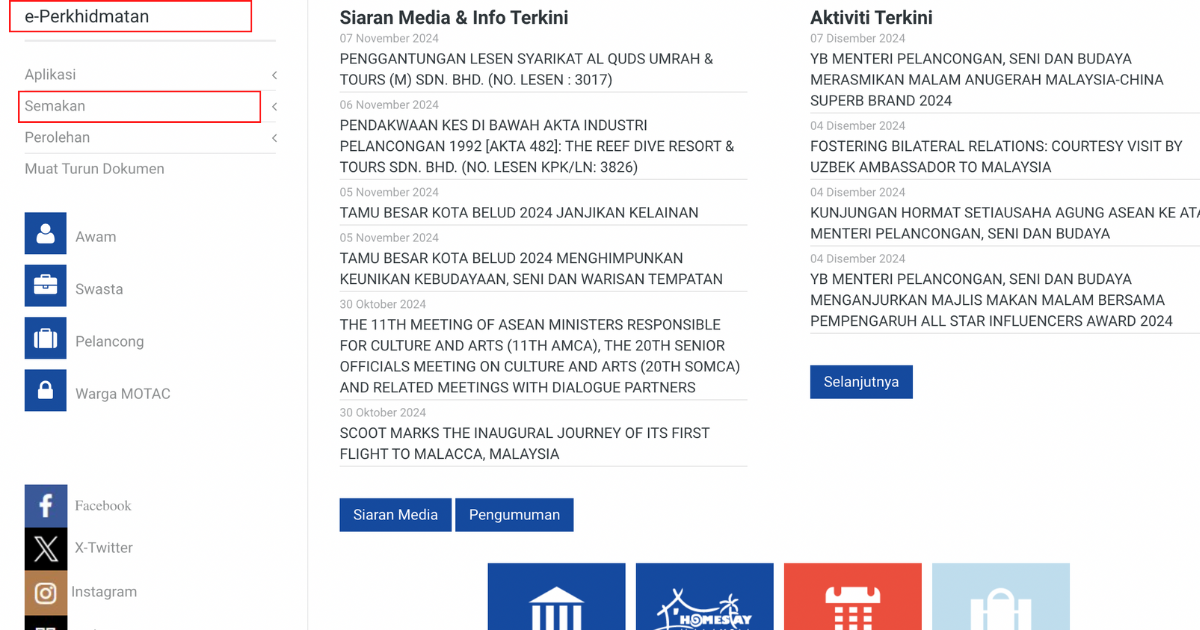
Task: Expand the Semakan submenu arrow
Action: (274, 107)
